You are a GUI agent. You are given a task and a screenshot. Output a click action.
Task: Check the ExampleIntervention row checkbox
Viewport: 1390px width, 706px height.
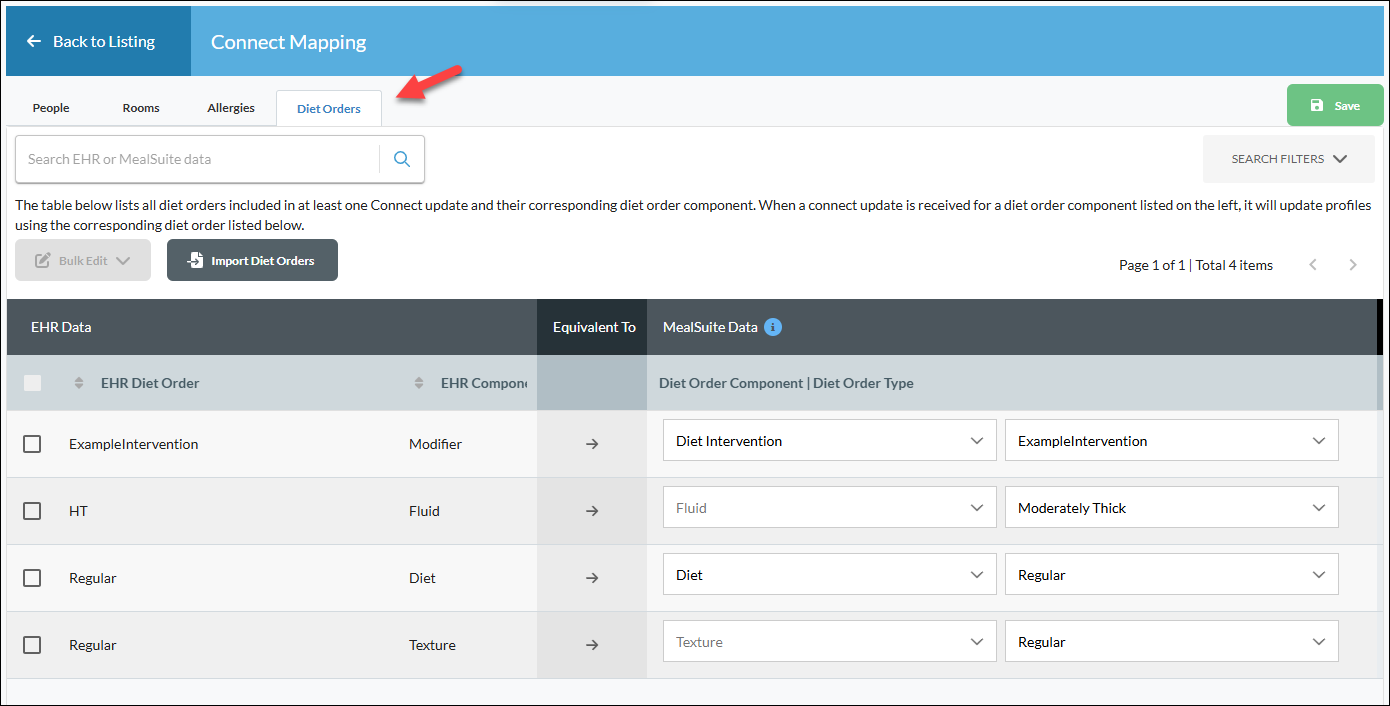[x=32, y=443]
